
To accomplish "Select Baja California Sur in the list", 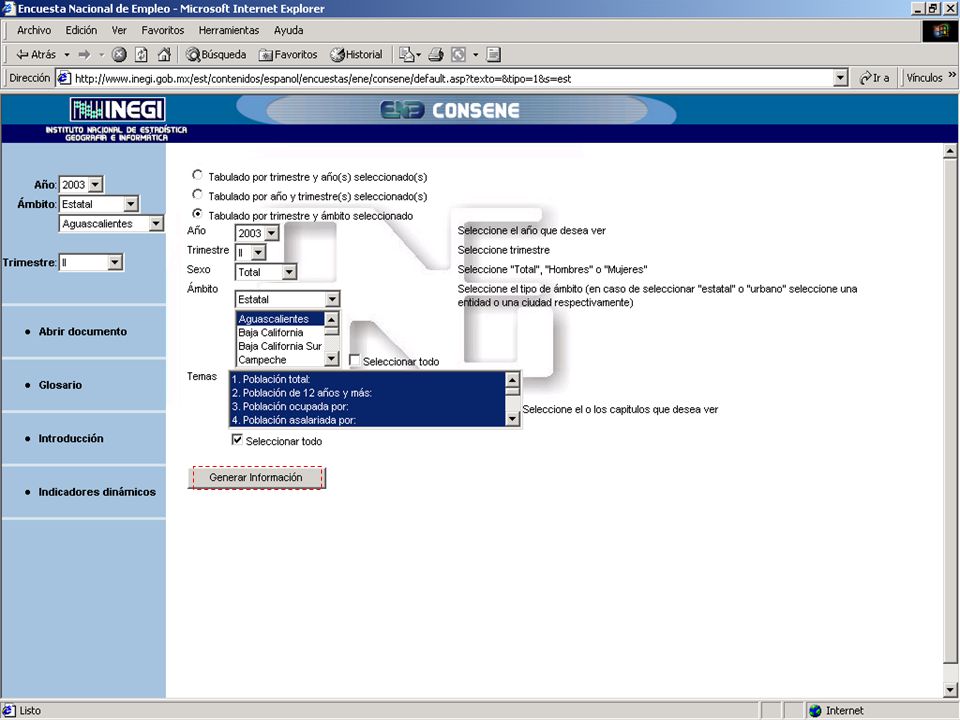I will click(x=280, y=346).
